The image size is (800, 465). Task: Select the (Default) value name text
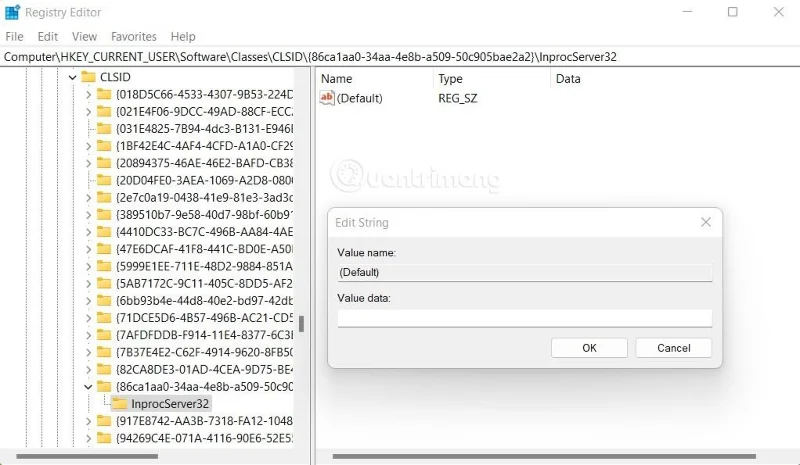pyautogui.click(x=360, y=98)
